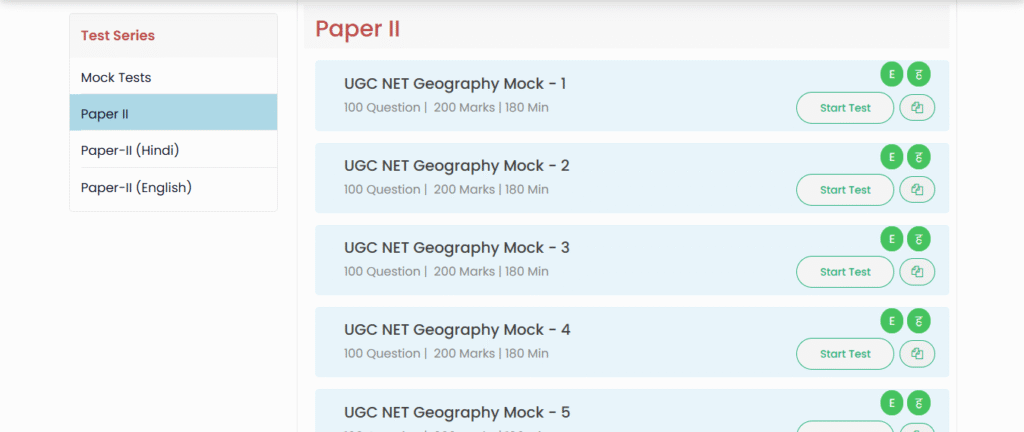This screenshot has height=432, width=1024.
Task: Open Mock Tests in Test Series sidebar
Action: coord(173,77)
